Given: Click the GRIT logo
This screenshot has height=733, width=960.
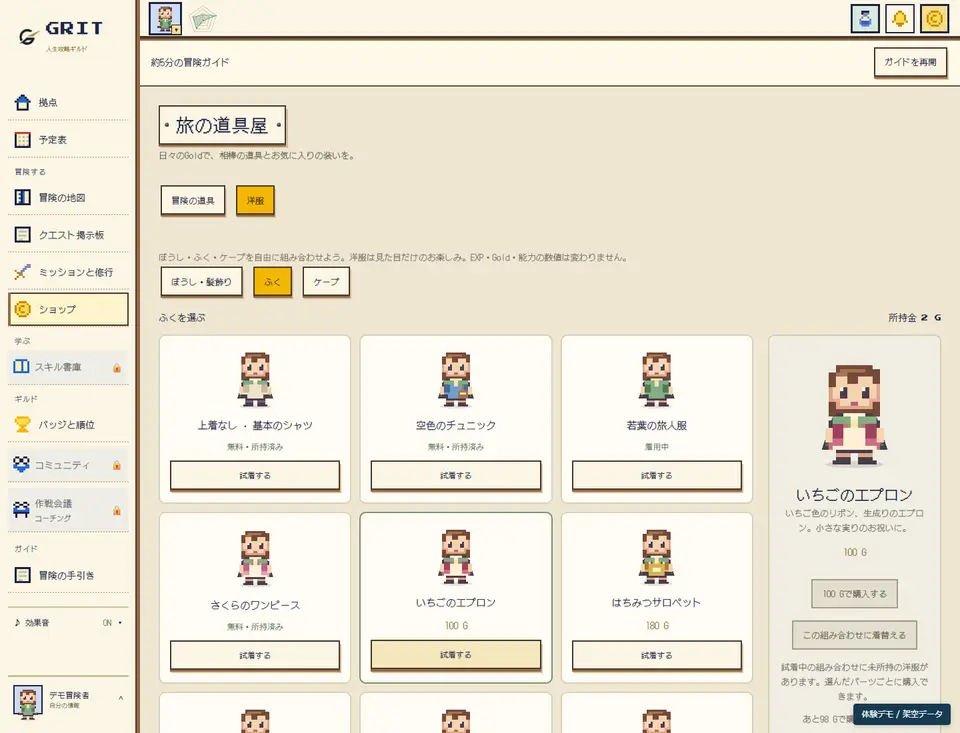Looking at the screenshot, I should [60, 34].
